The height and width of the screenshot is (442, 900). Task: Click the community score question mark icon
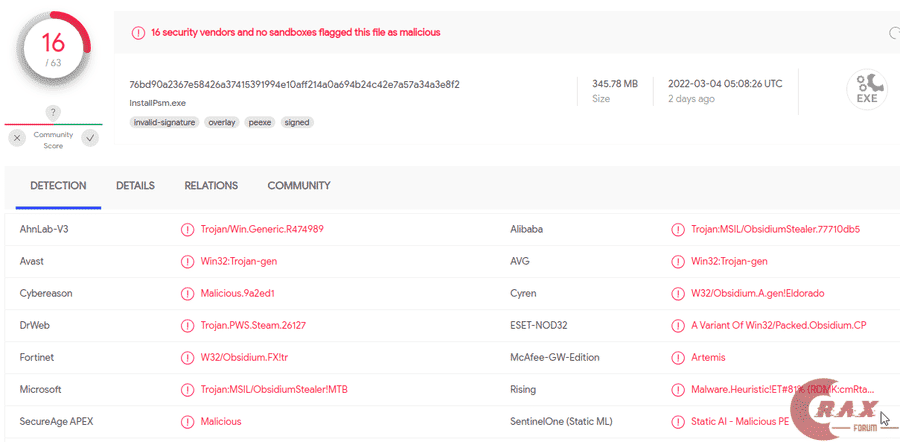point(53,112)
